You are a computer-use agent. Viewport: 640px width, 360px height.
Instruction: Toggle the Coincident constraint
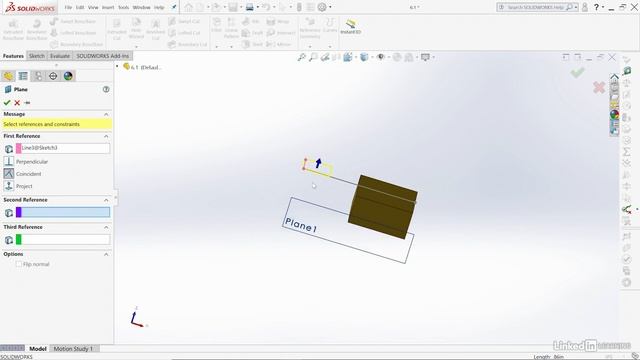click(9, 173)
